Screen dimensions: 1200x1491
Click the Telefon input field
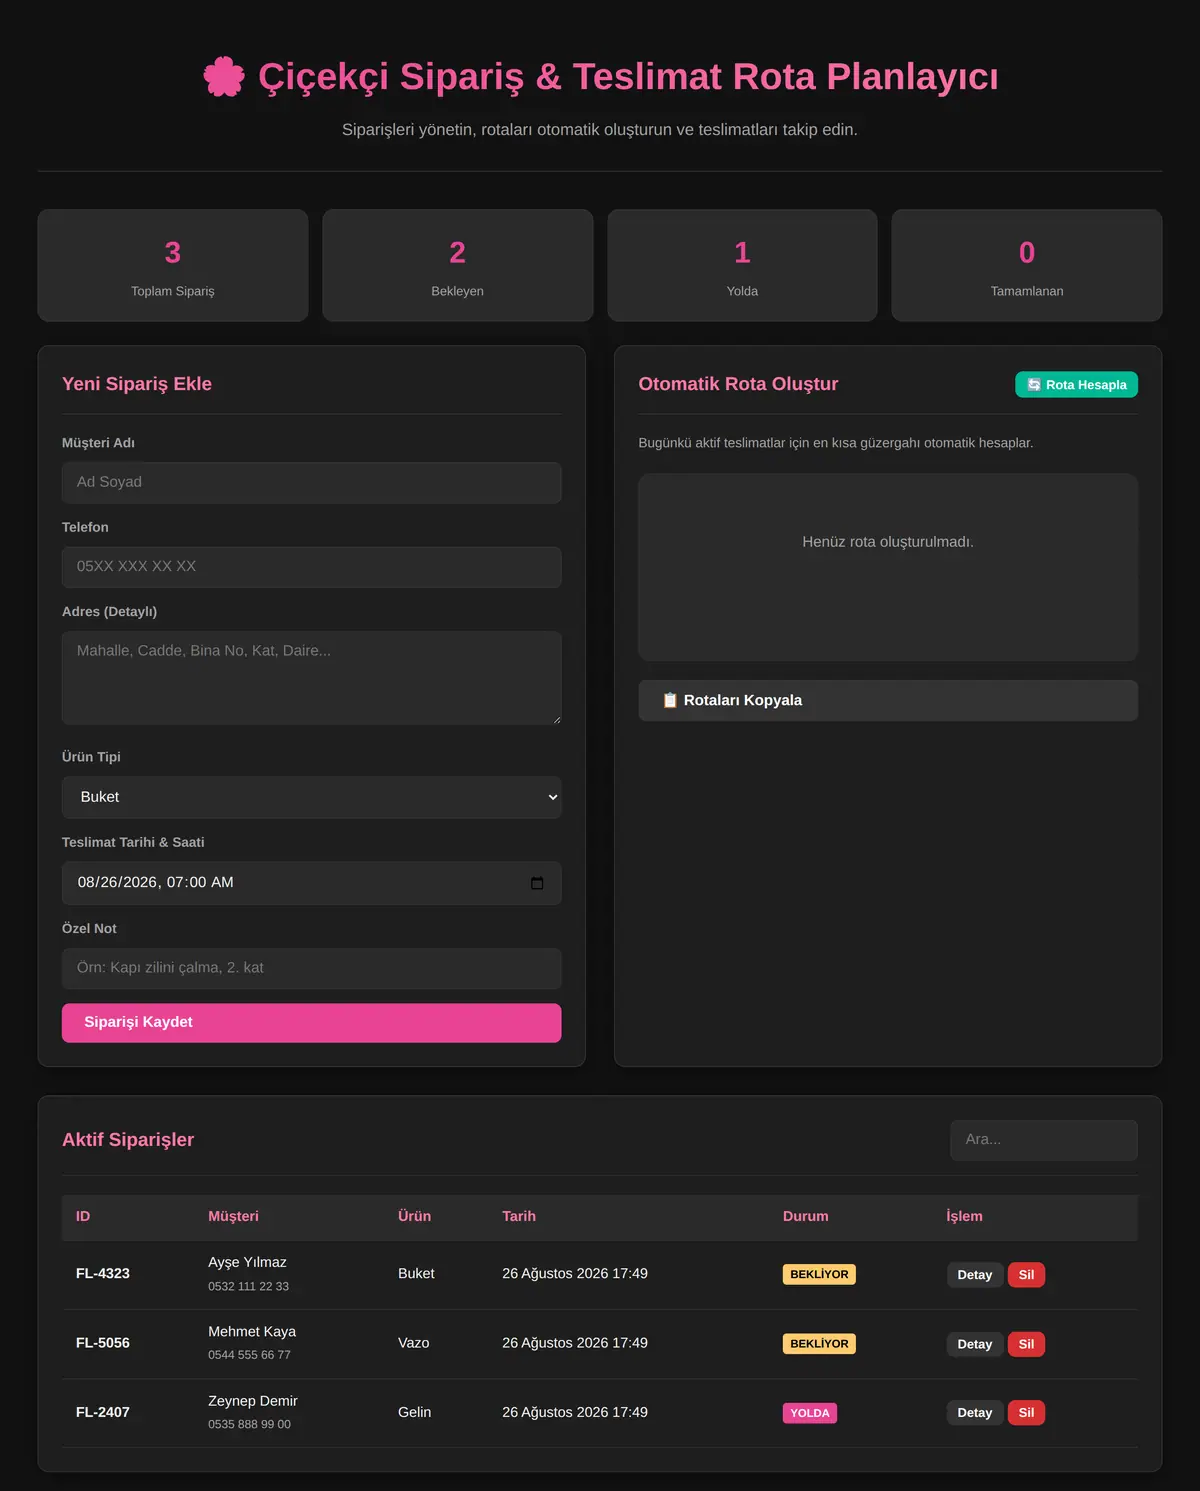click(311, 567)
